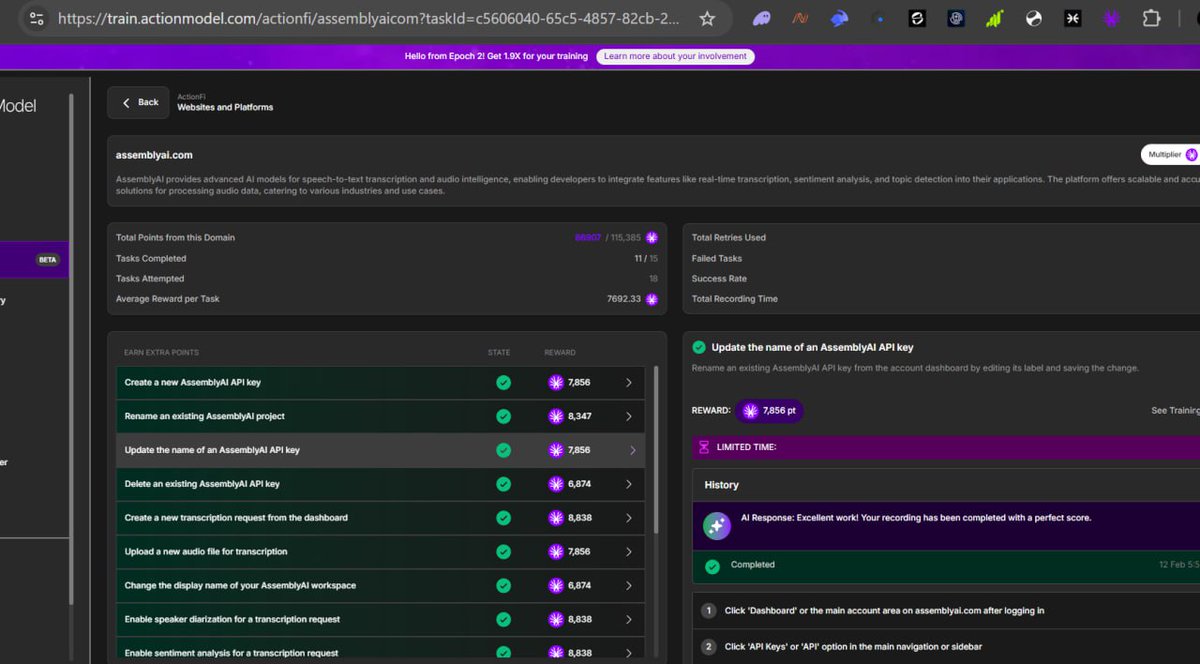Click the state check for Delete existing API key
This screenshot has height=664, width=1200.
pos(504,484)
